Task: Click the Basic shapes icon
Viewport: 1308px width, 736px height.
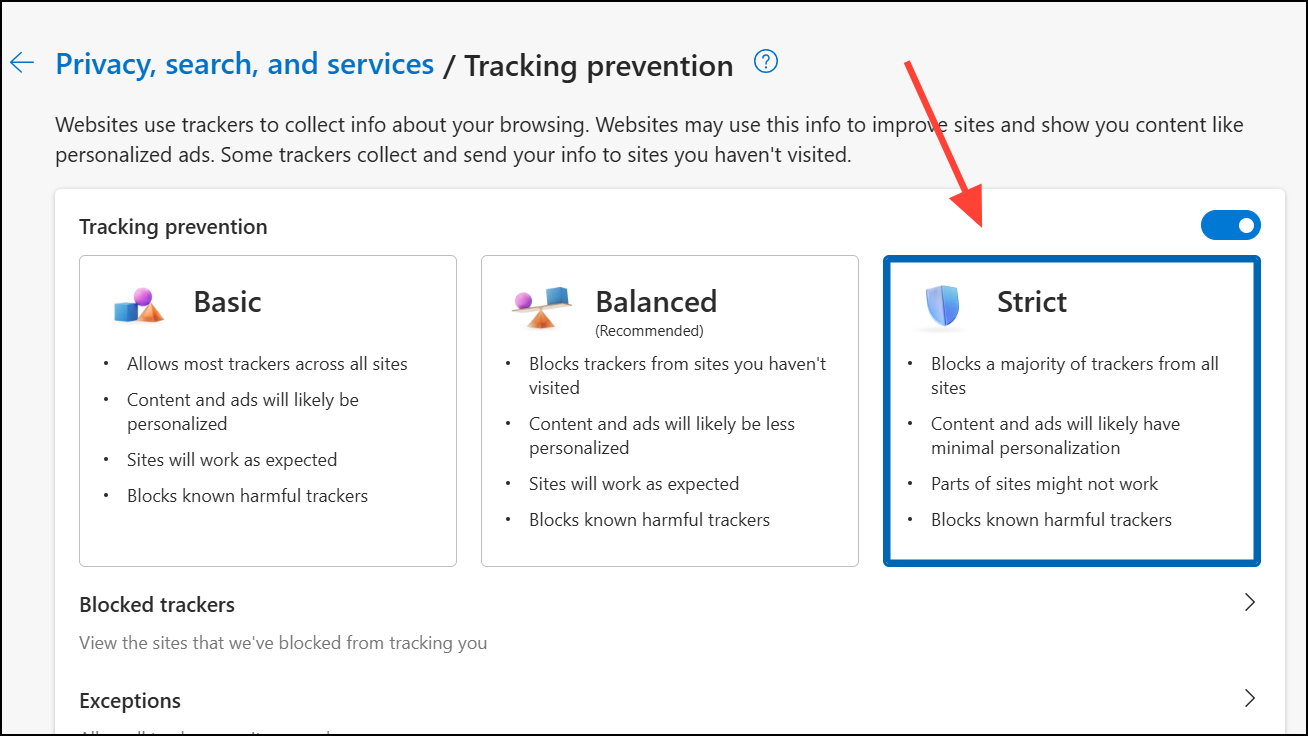Action: coord(139,306)
